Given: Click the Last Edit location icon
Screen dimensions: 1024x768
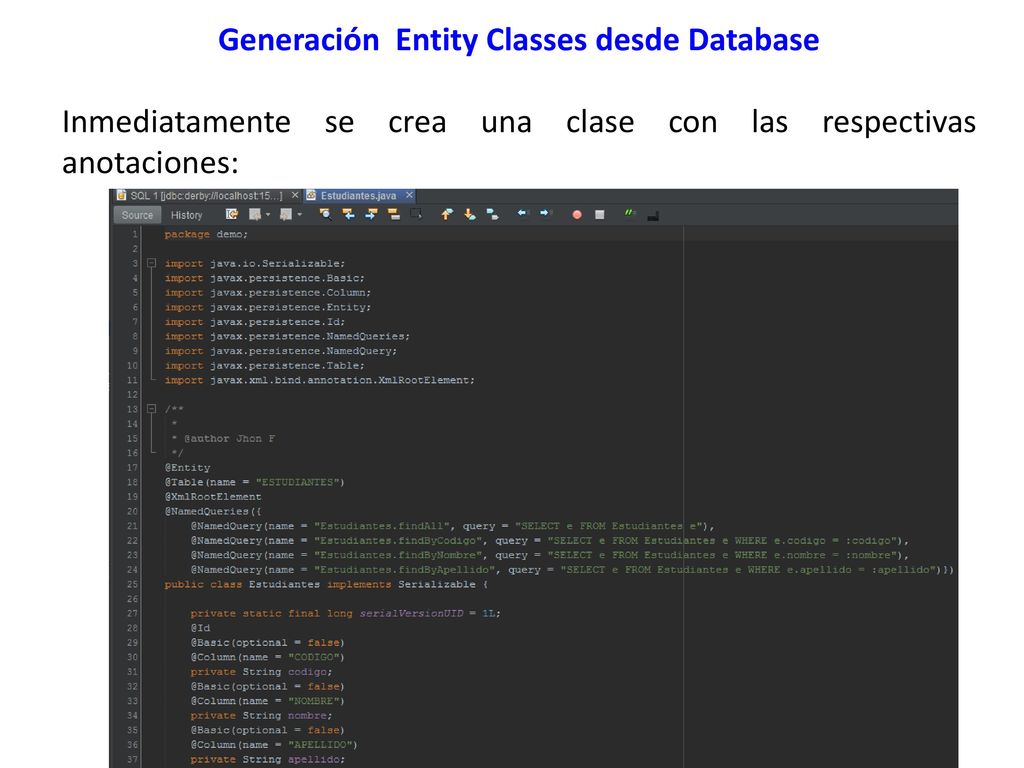Looking at the screenshot, I should coord(232,214).
